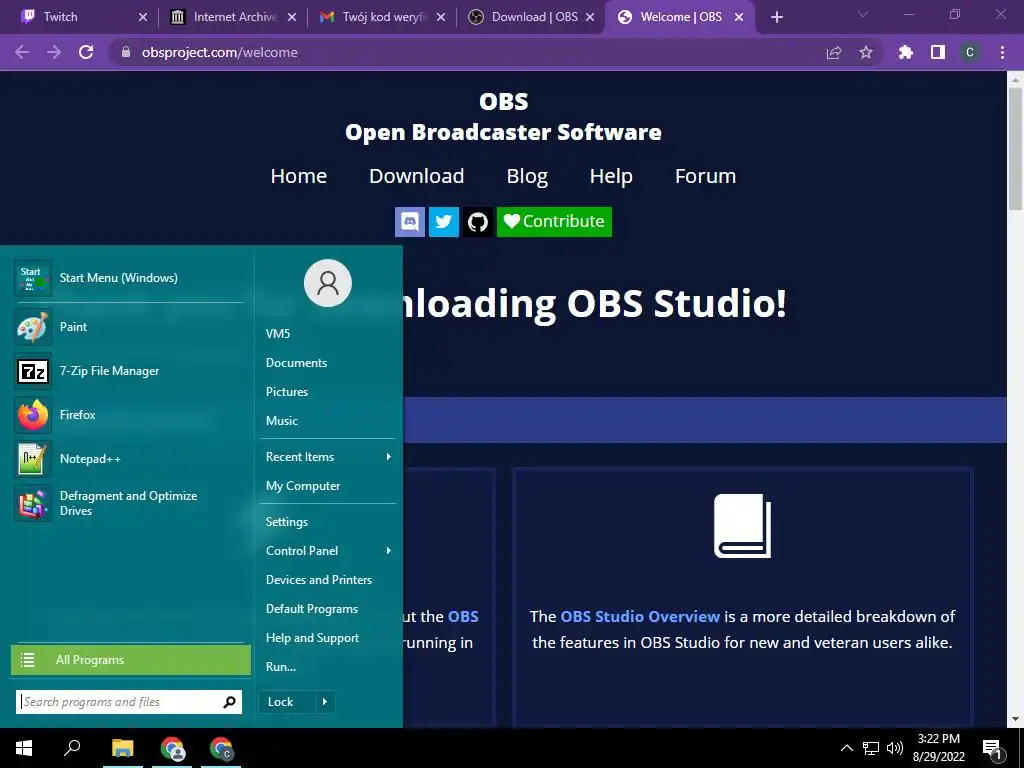Click the user account avatar

pyautogui.click(x=328, y=283)
